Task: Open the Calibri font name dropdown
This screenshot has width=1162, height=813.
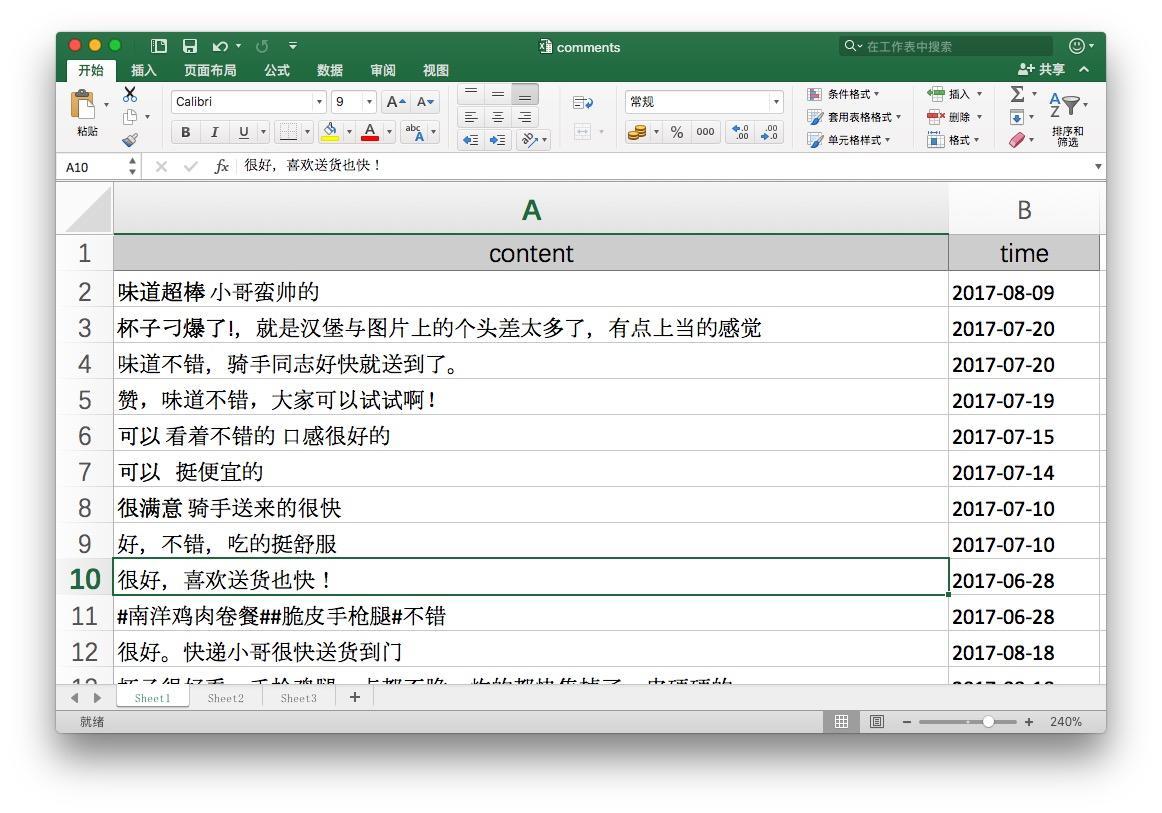Action: pyautogui.click(x=320, y=102)
